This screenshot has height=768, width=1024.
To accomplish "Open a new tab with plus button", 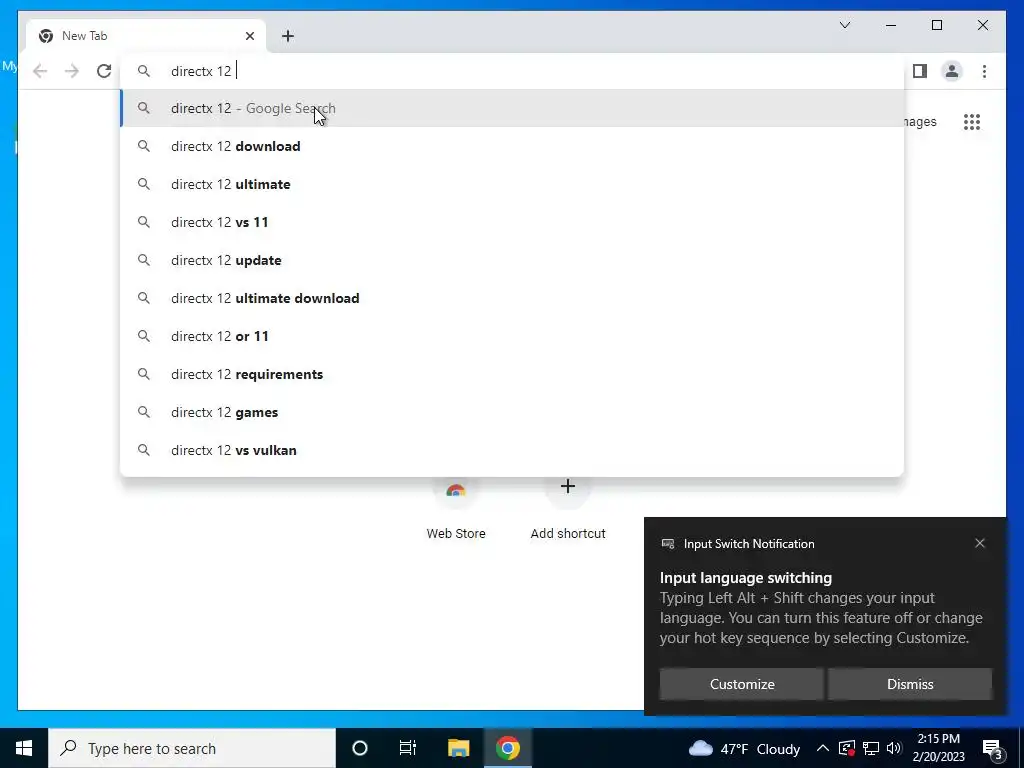I will click(288, 36).
